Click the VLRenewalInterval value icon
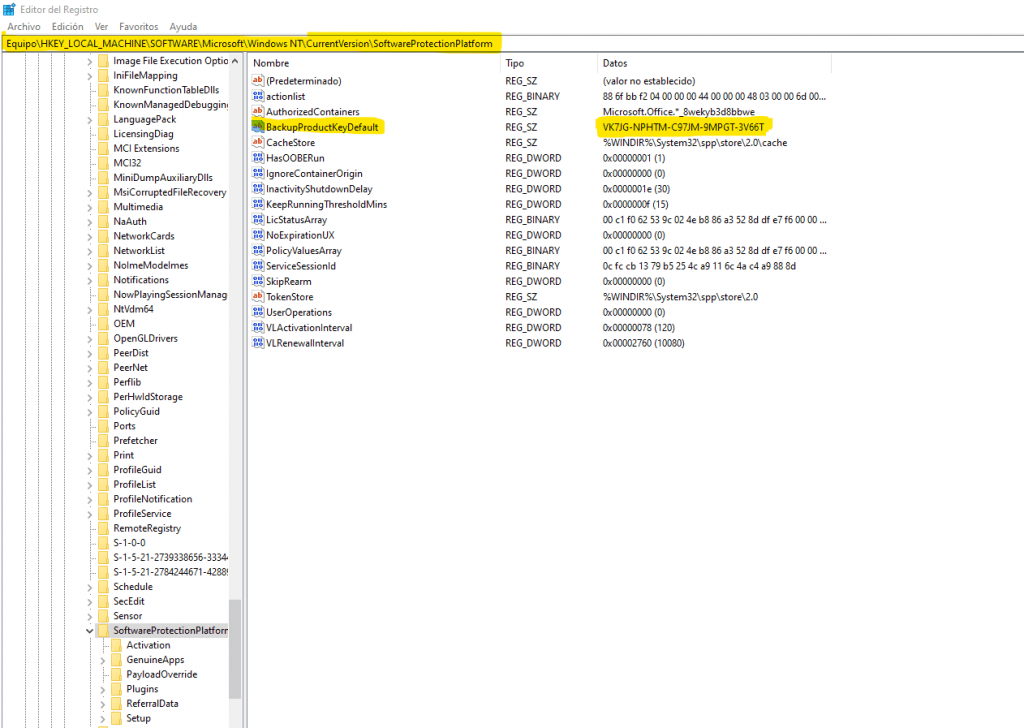 click(x=258, y=343)
